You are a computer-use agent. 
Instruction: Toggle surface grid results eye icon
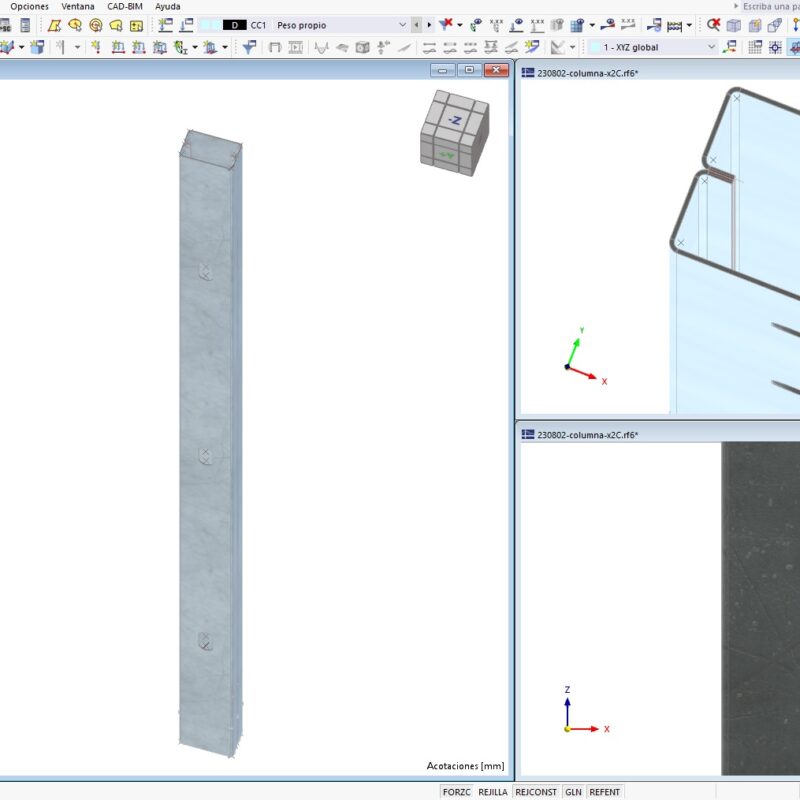[577, 25]
